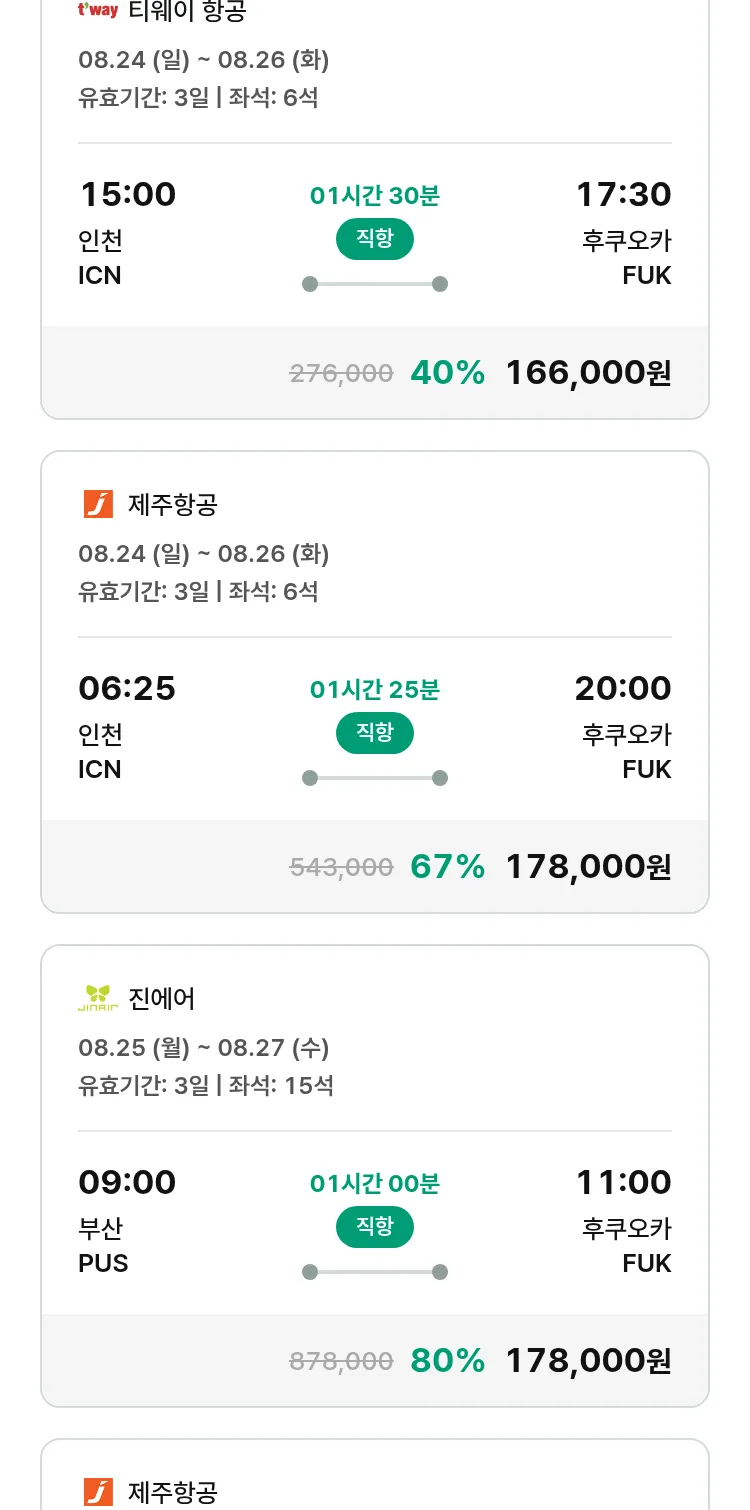The height and width of the screenshot is (1510, 750).
Task: Open the 진에어 airline name
Action: [x=162, y=998]
